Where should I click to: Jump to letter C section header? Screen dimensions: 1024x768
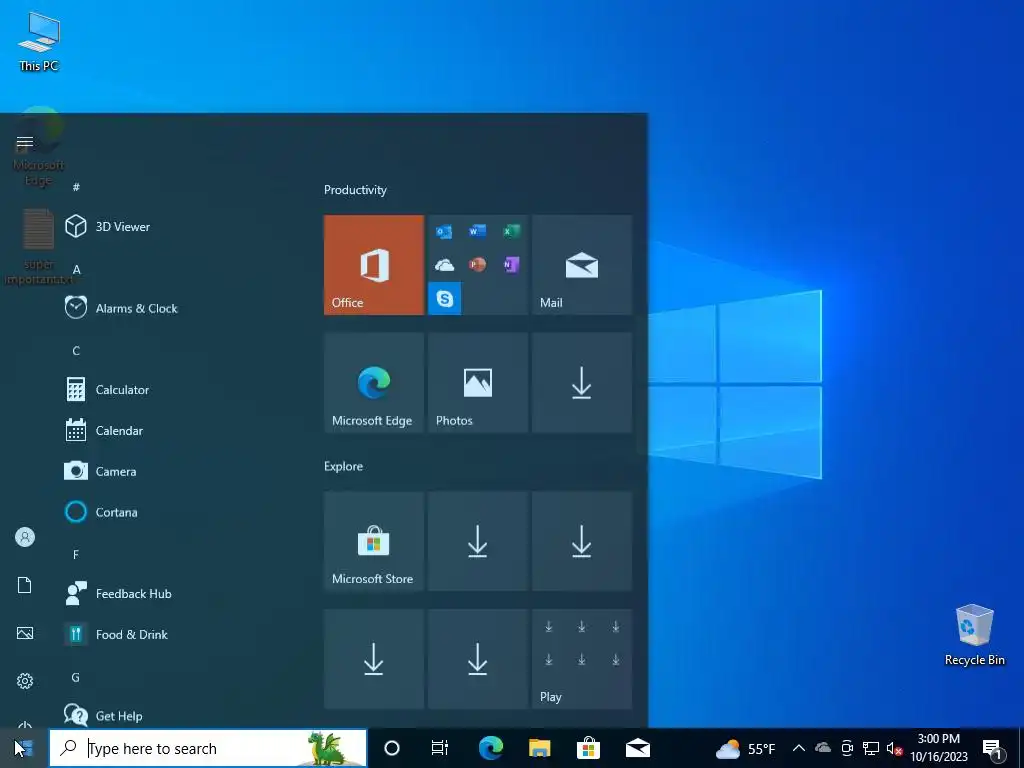[x=76, y=351]
